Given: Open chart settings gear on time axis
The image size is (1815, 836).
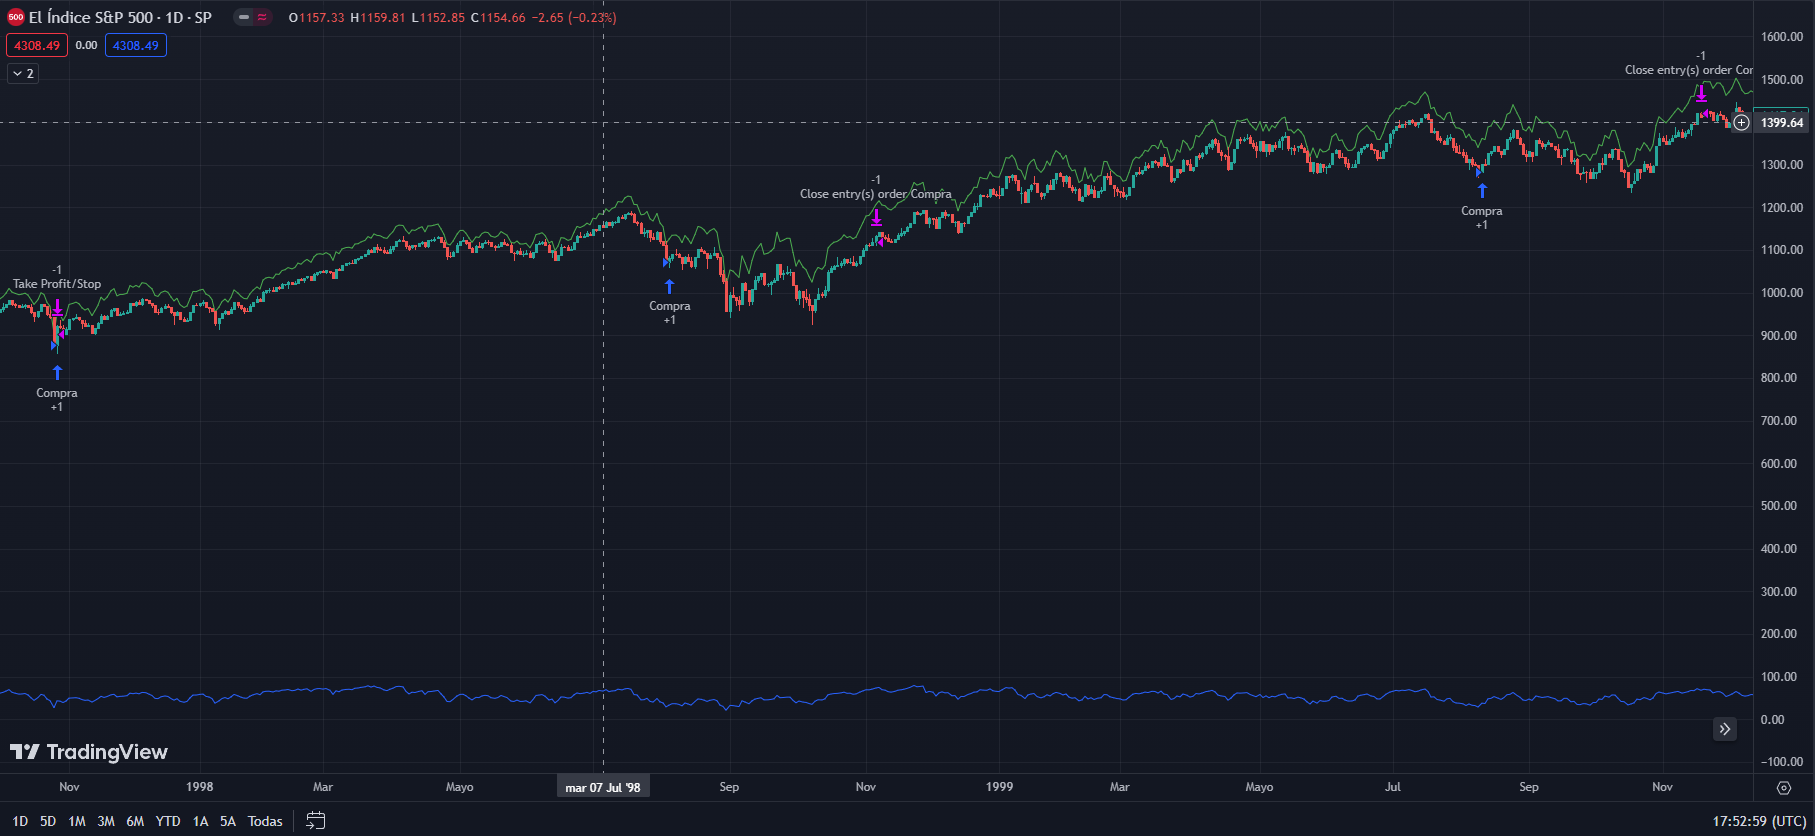Looking at the screenshot, I should tap(1784, 788).
